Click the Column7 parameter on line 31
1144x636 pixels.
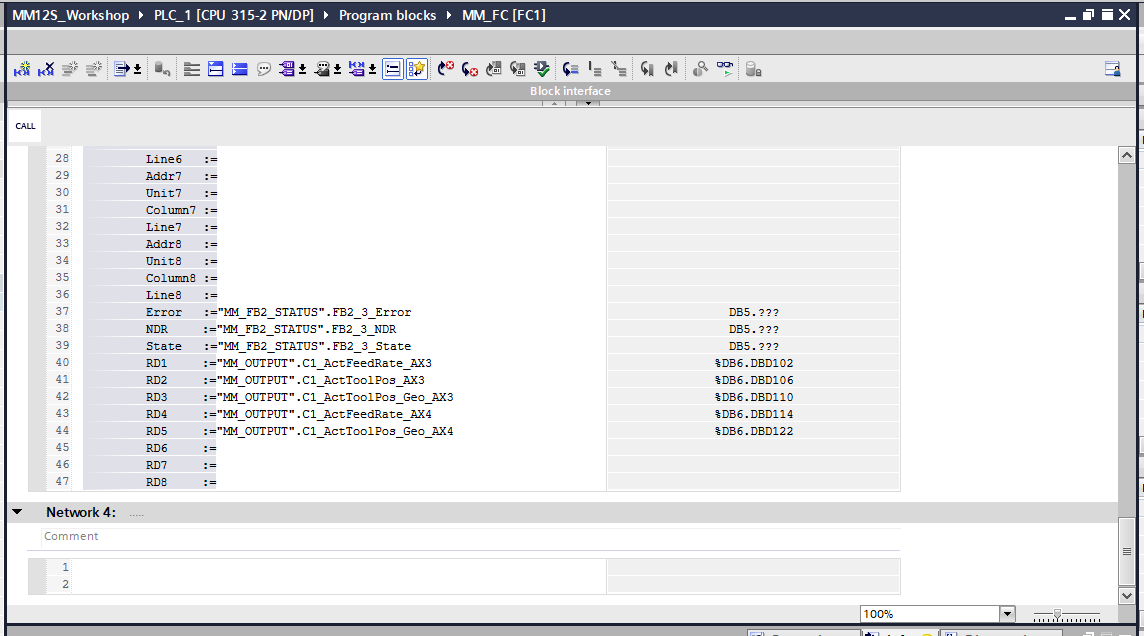pos(171,210)
